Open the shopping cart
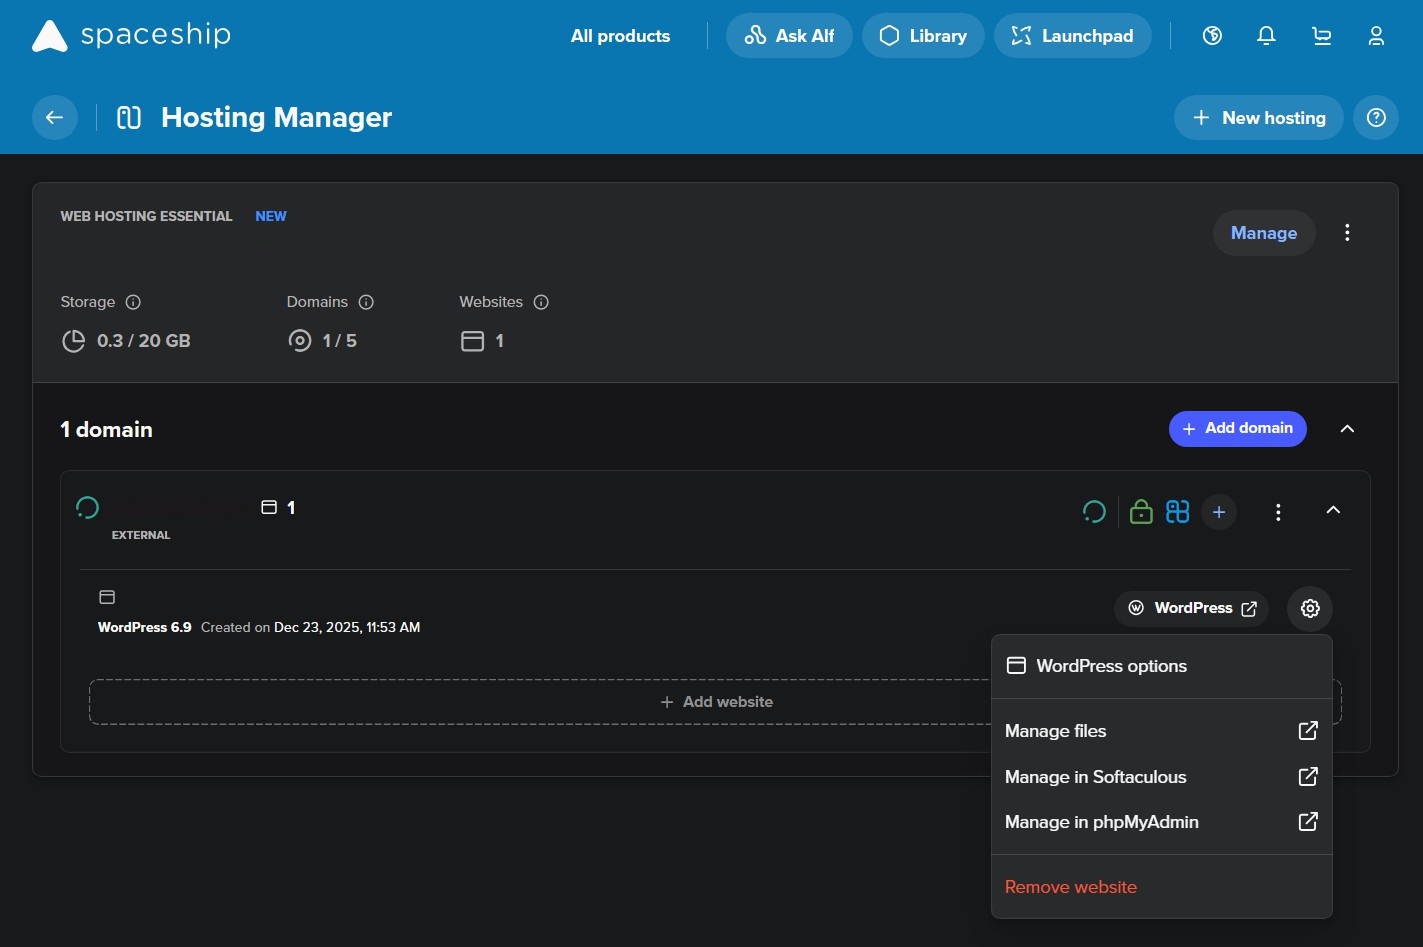 [x=1321, y=35]
